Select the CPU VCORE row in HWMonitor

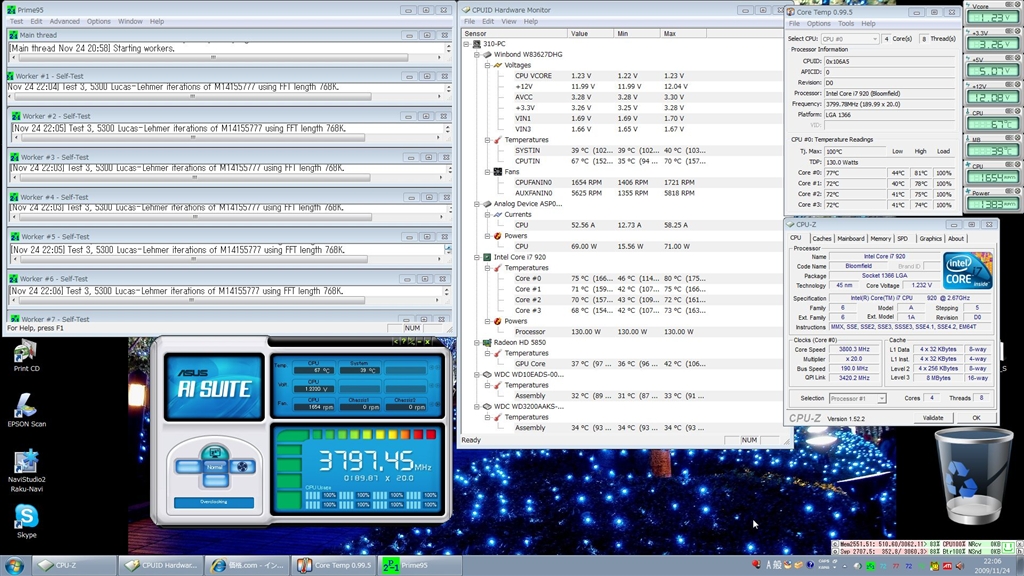pos(620,76)
